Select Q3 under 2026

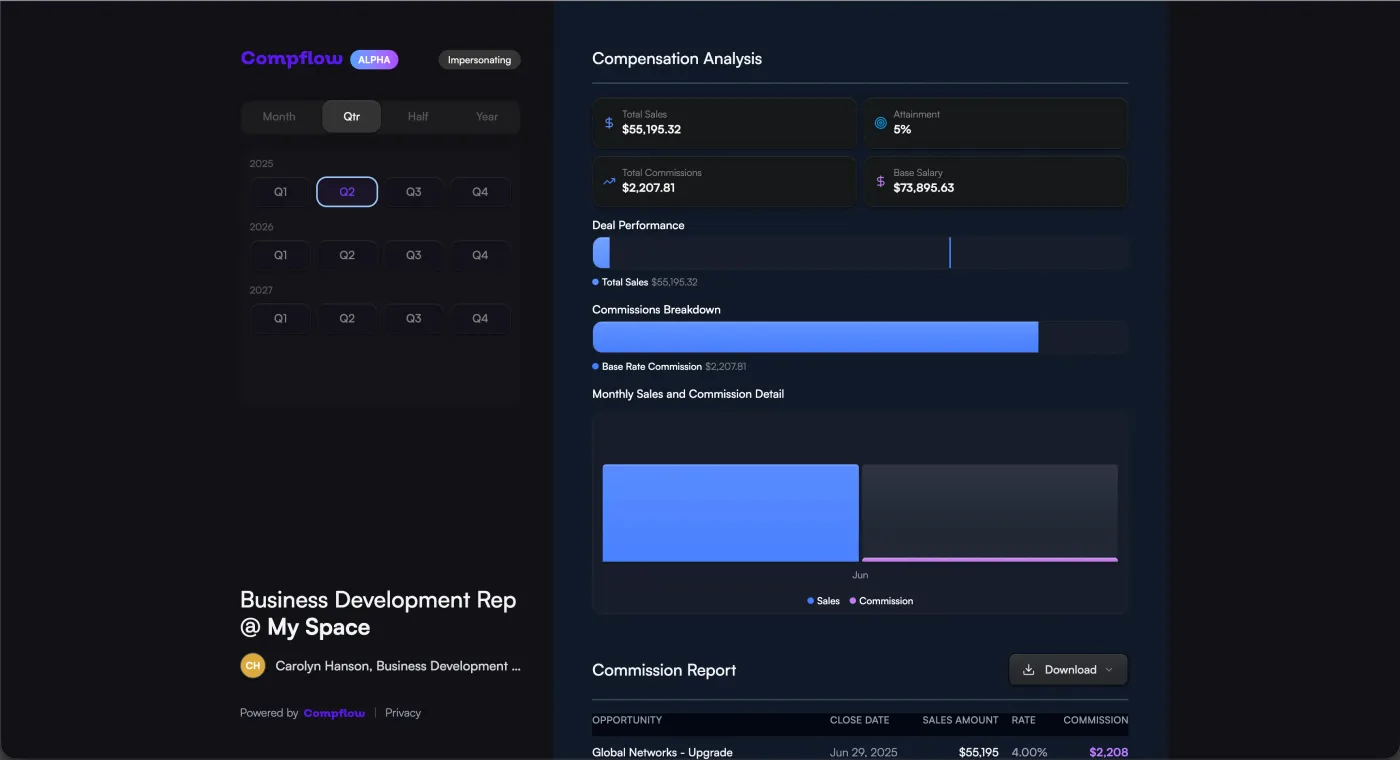click(x=414, y=255)
